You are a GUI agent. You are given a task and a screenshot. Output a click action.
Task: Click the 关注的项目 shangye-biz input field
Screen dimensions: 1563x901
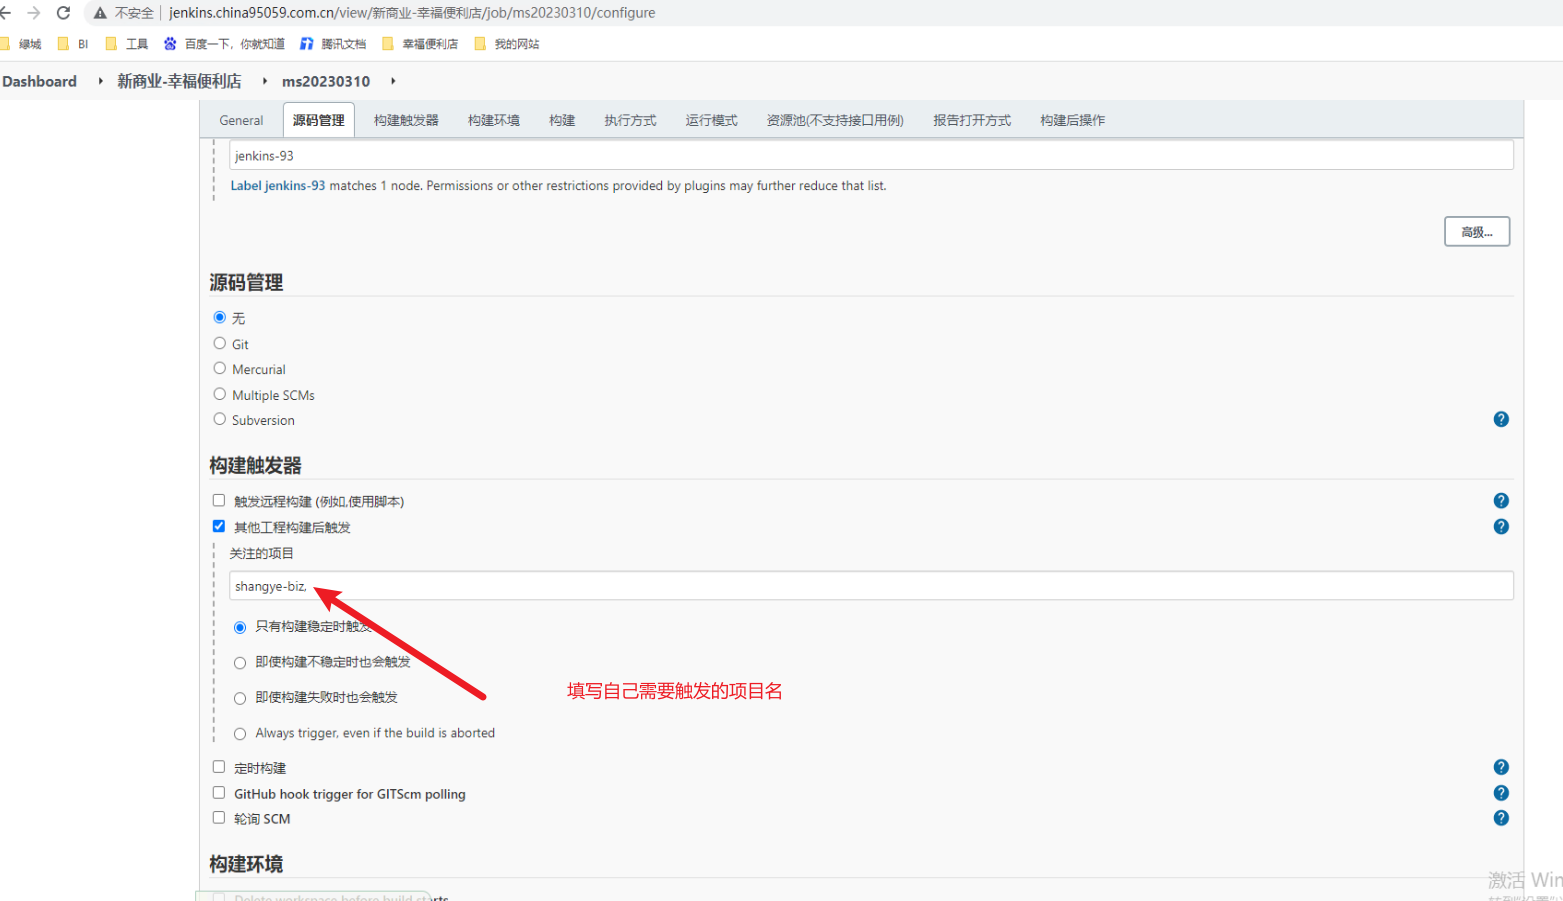[x=871, y=586]
